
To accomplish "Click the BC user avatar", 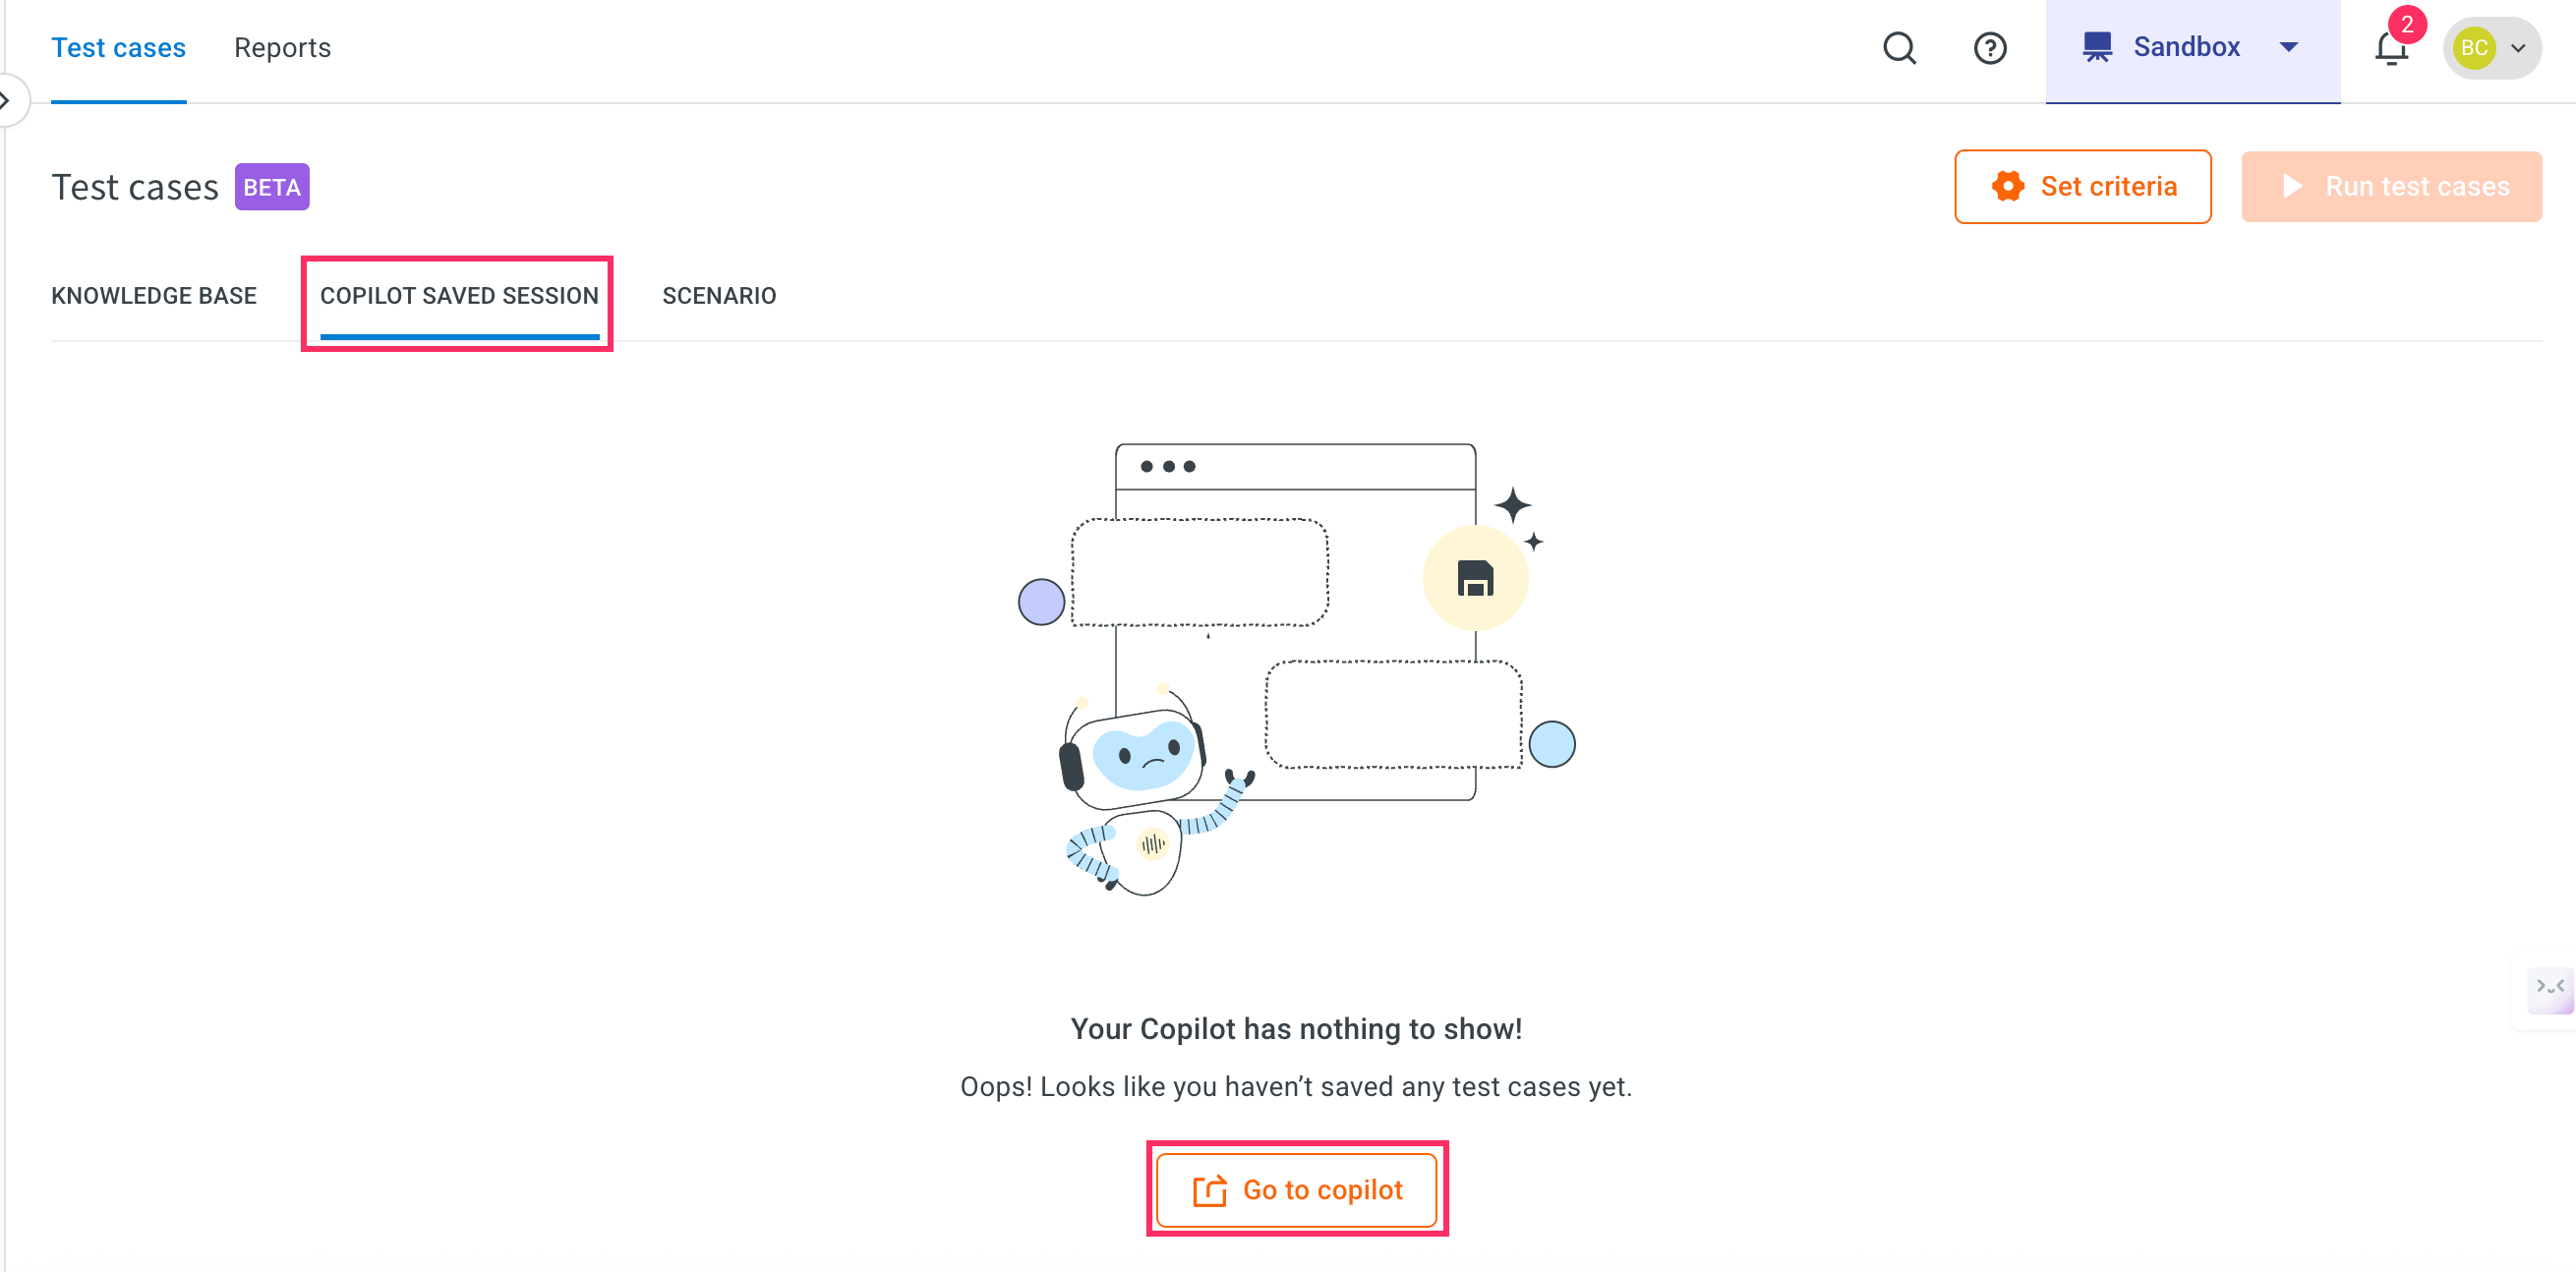I will 2474,48.
